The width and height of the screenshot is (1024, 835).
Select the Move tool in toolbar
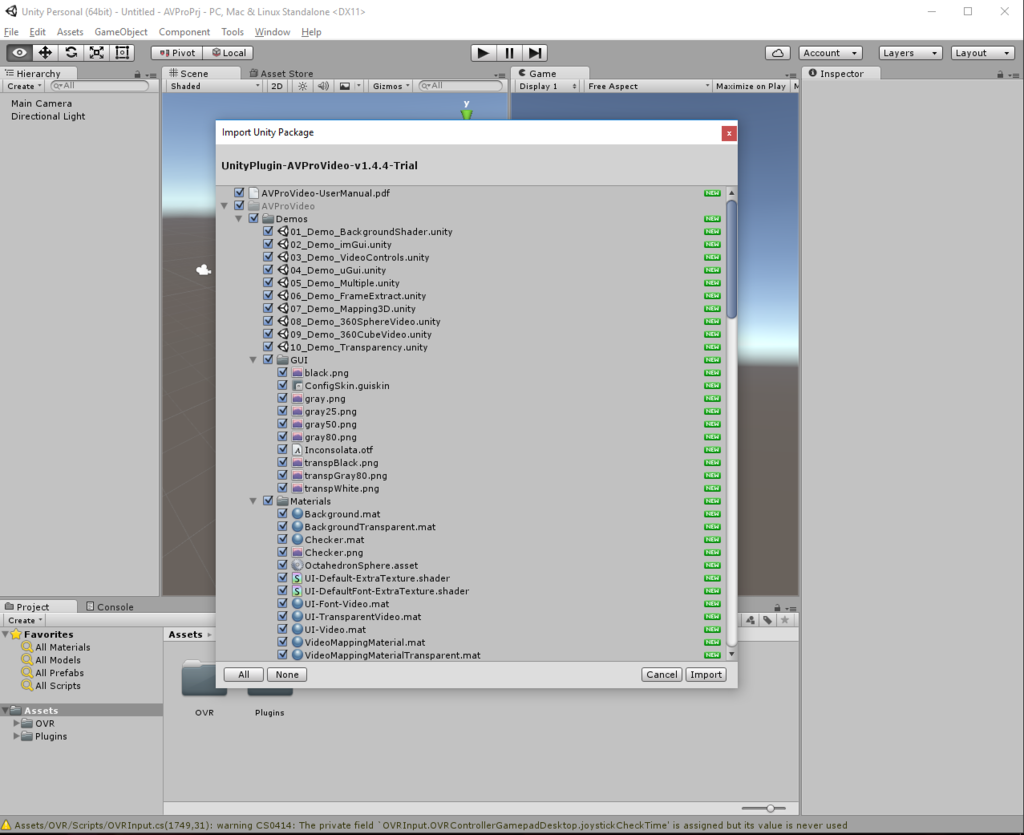[x=45, y=53]
